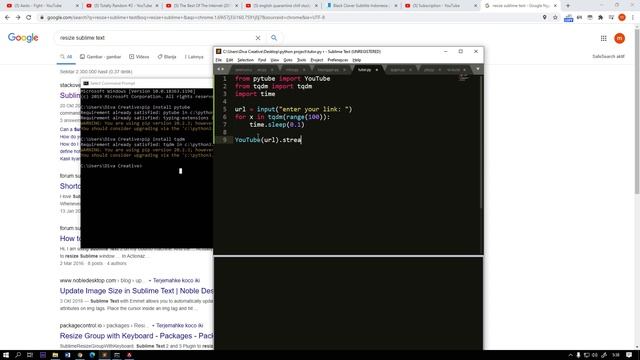Switch to Totally Random YouTube tab
Screen dimensions: 640x360
tap(122, 6)
